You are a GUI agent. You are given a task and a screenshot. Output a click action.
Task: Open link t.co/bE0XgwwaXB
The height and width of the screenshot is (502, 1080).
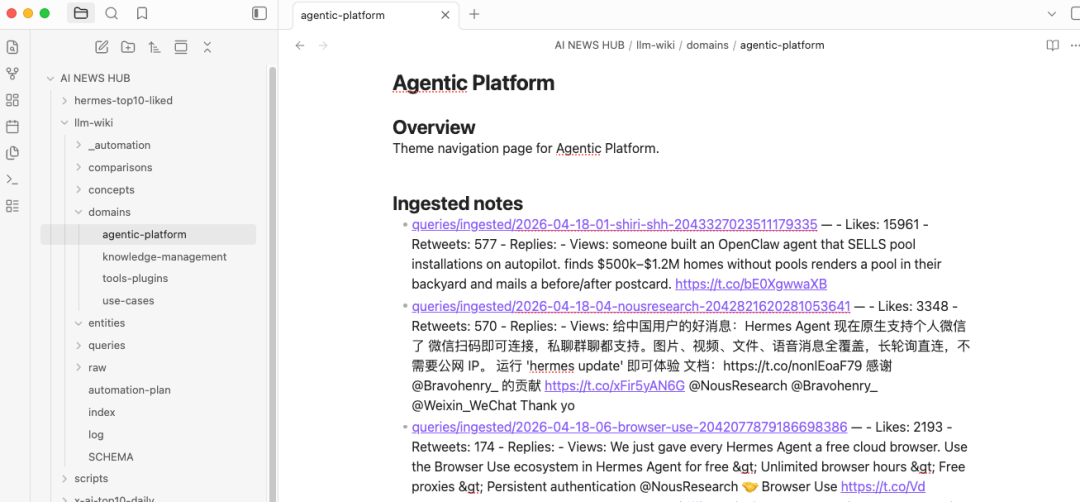[751, 284]
